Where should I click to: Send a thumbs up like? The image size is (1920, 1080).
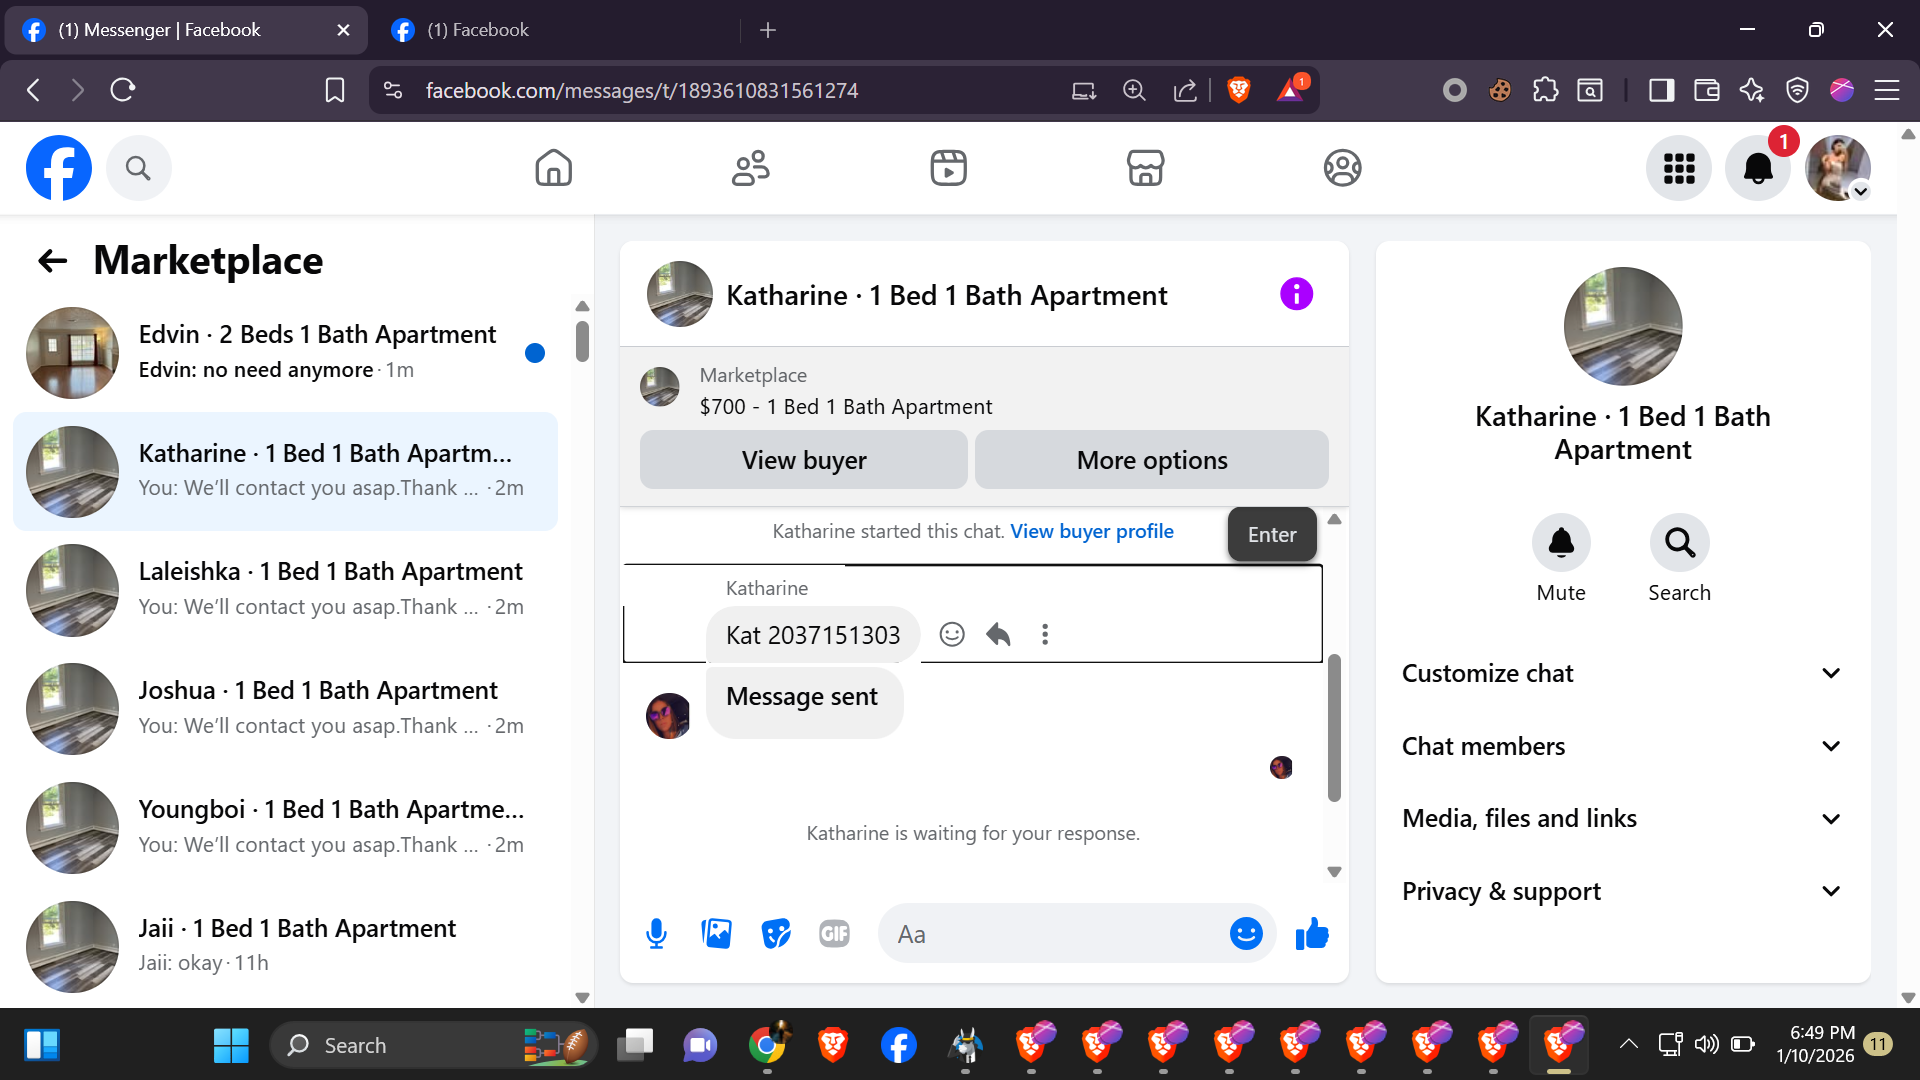pos(1311,934)
